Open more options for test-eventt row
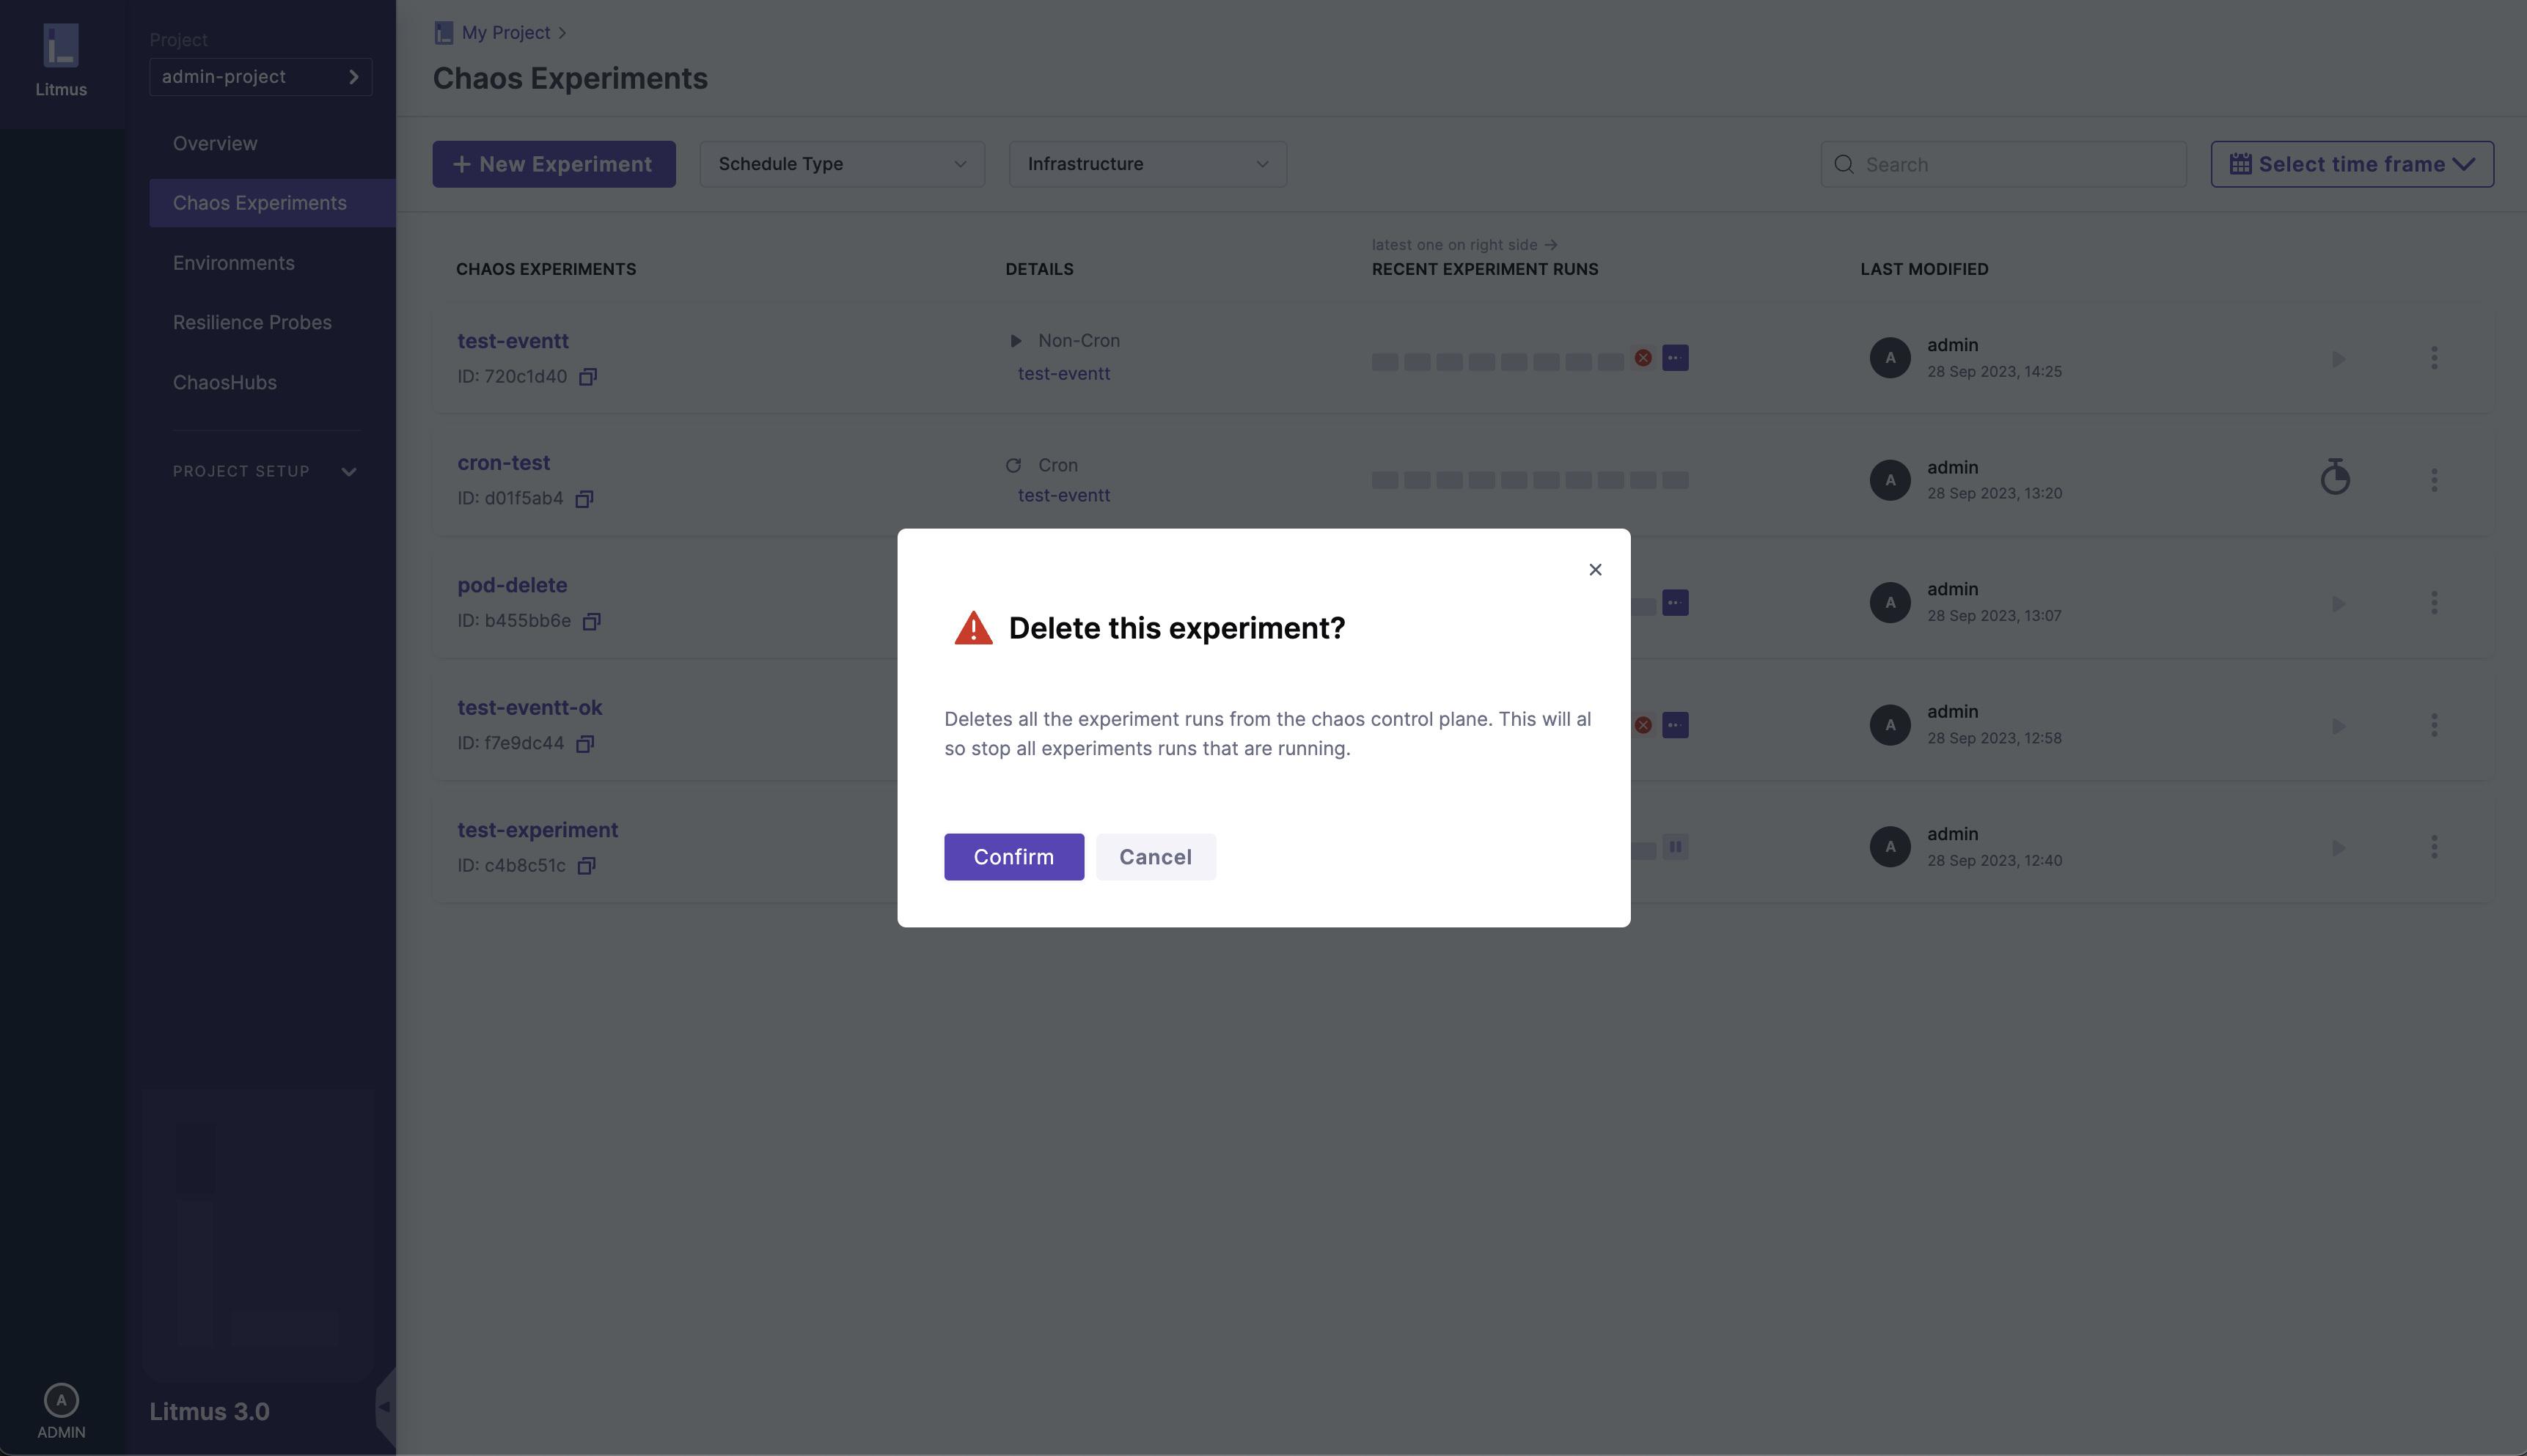 (2434, 358)
